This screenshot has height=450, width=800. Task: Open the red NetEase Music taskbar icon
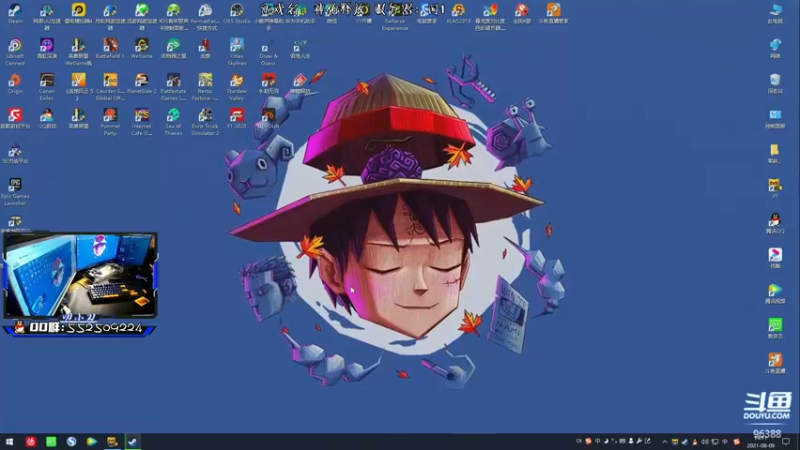(31, 441)
